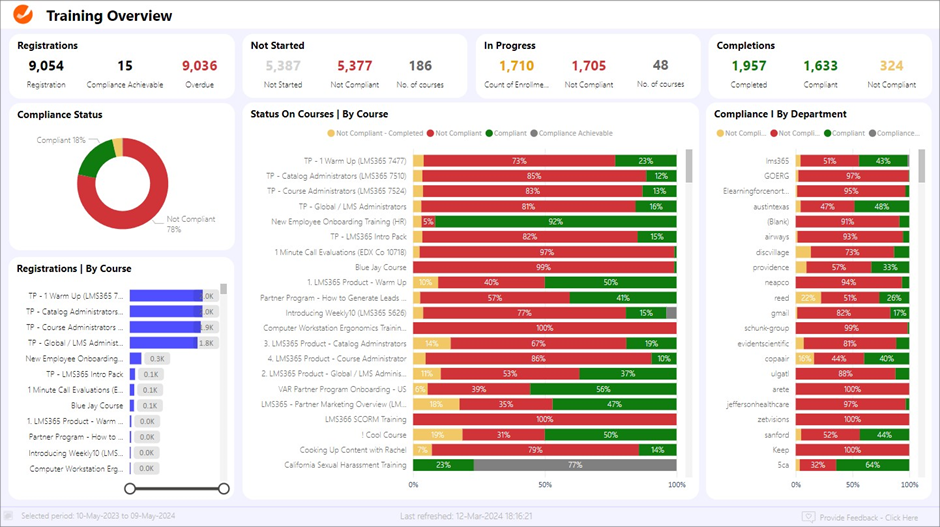Viewport: 940px width, 527px height.
Task: Click the 1,957 Completed KPI value
Action: pos(748,67)
